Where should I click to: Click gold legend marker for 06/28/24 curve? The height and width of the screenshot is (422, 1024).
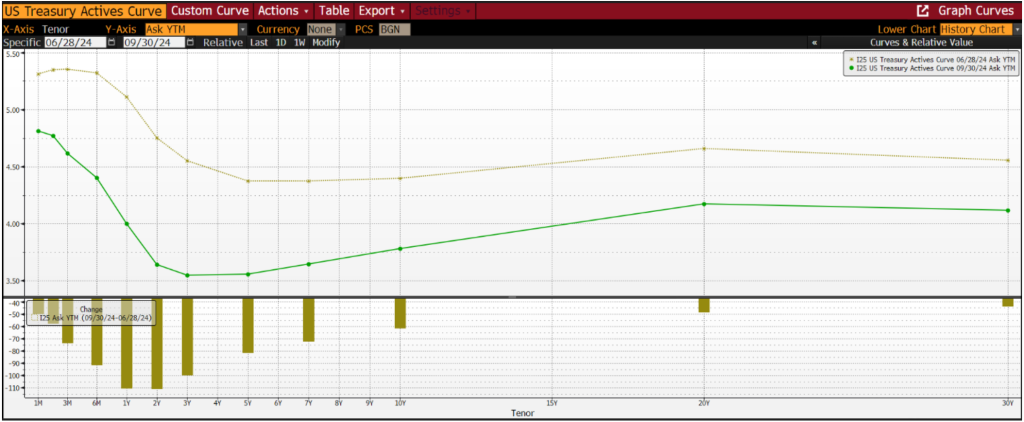tap(852, 59)
